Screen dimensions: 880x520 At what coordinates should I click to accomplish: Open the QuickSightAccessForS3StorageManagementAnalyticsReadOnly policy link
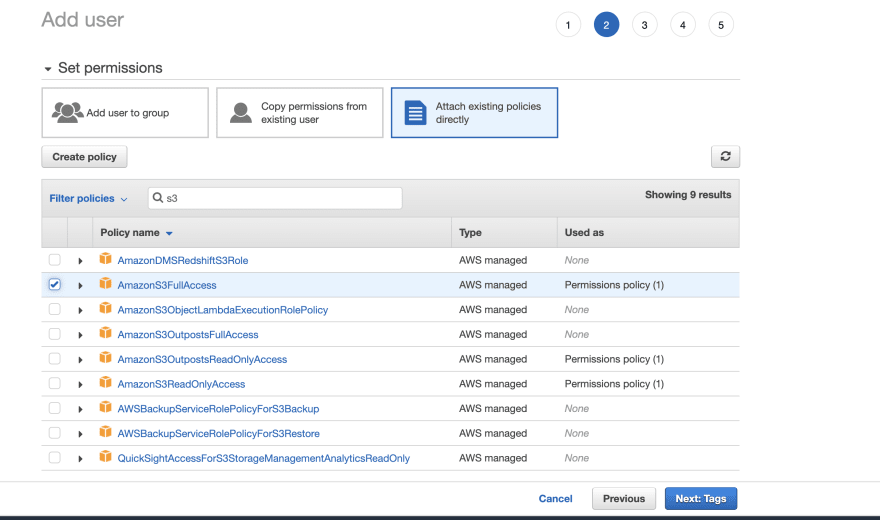click(x=263, y=458)
